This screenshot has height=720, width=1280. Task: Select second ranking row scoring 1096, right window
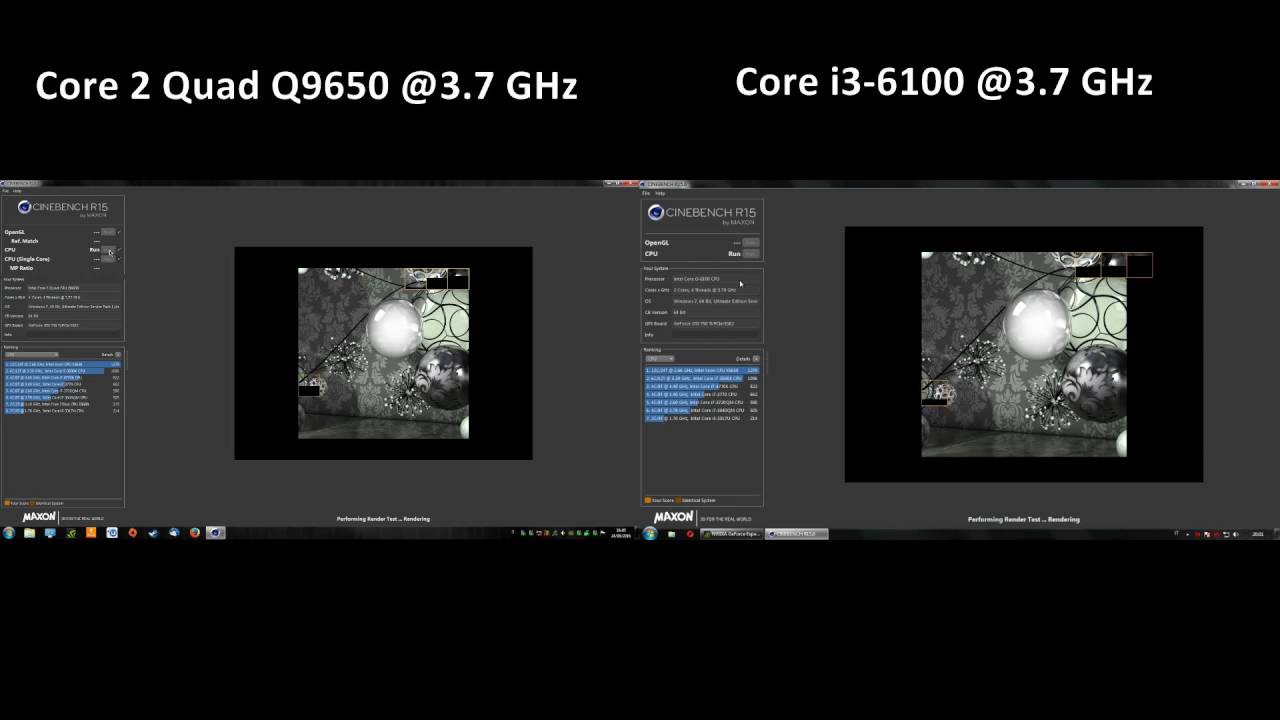[x=702, y=378]
